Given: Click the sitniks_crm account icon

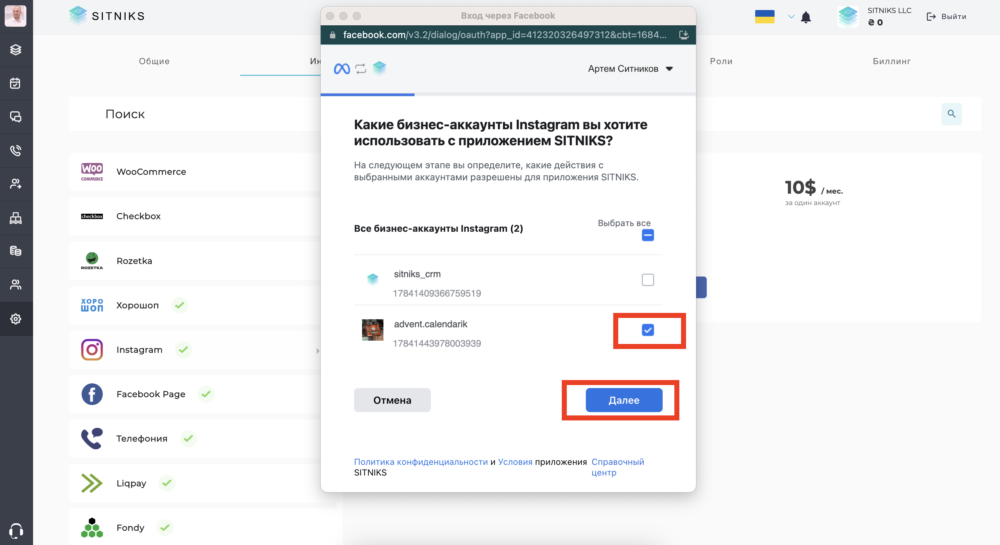Looking at the screenshot, I should coord(372,279).
